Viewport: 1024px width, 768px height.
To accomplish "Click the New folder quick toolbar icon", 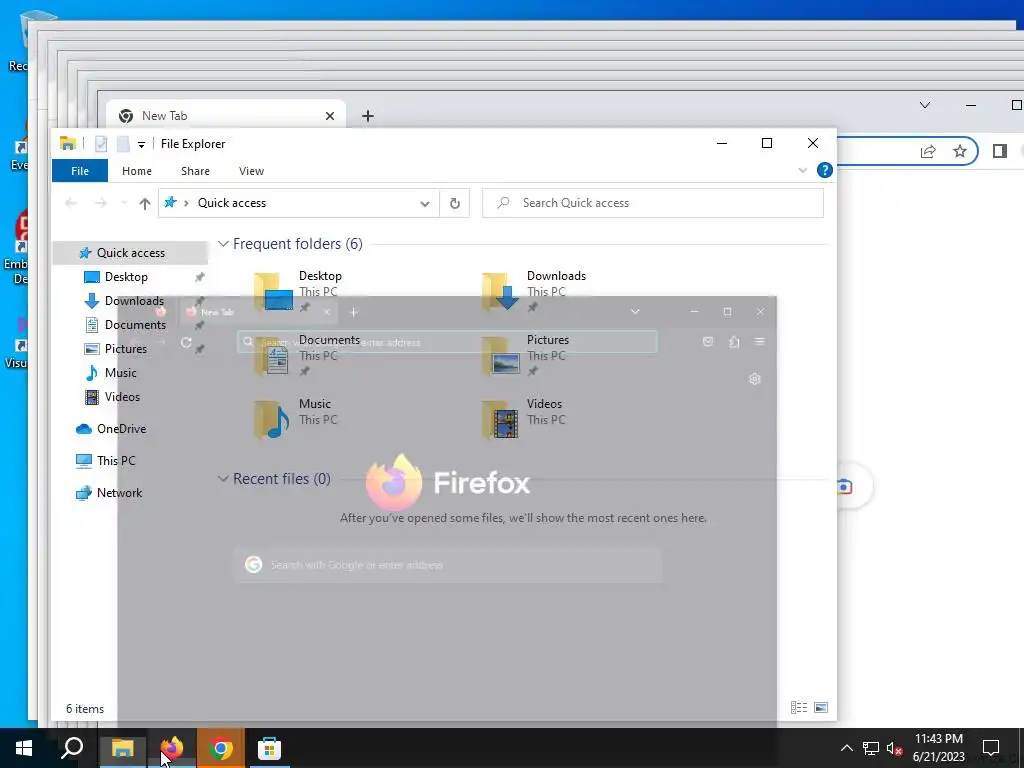I will tap(123, 144).
